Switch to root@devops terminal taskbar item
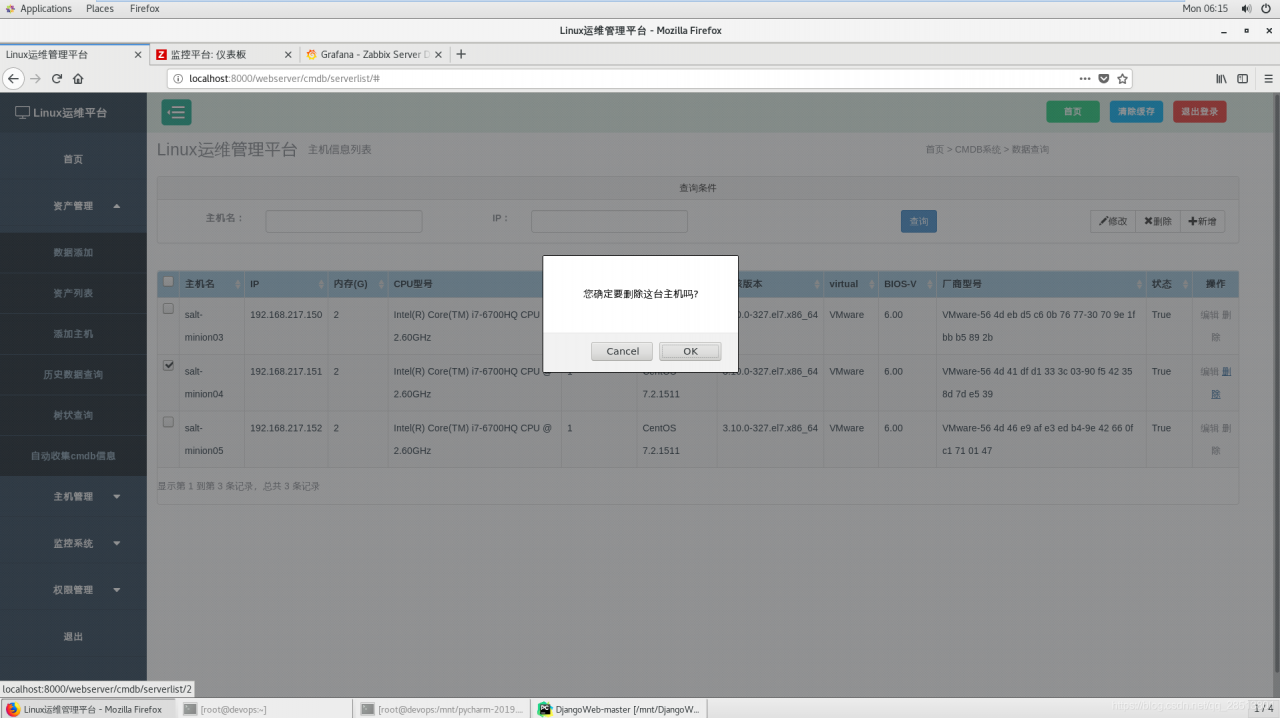The width and height of the screenshot is (1280, 718). click(265, 709)
